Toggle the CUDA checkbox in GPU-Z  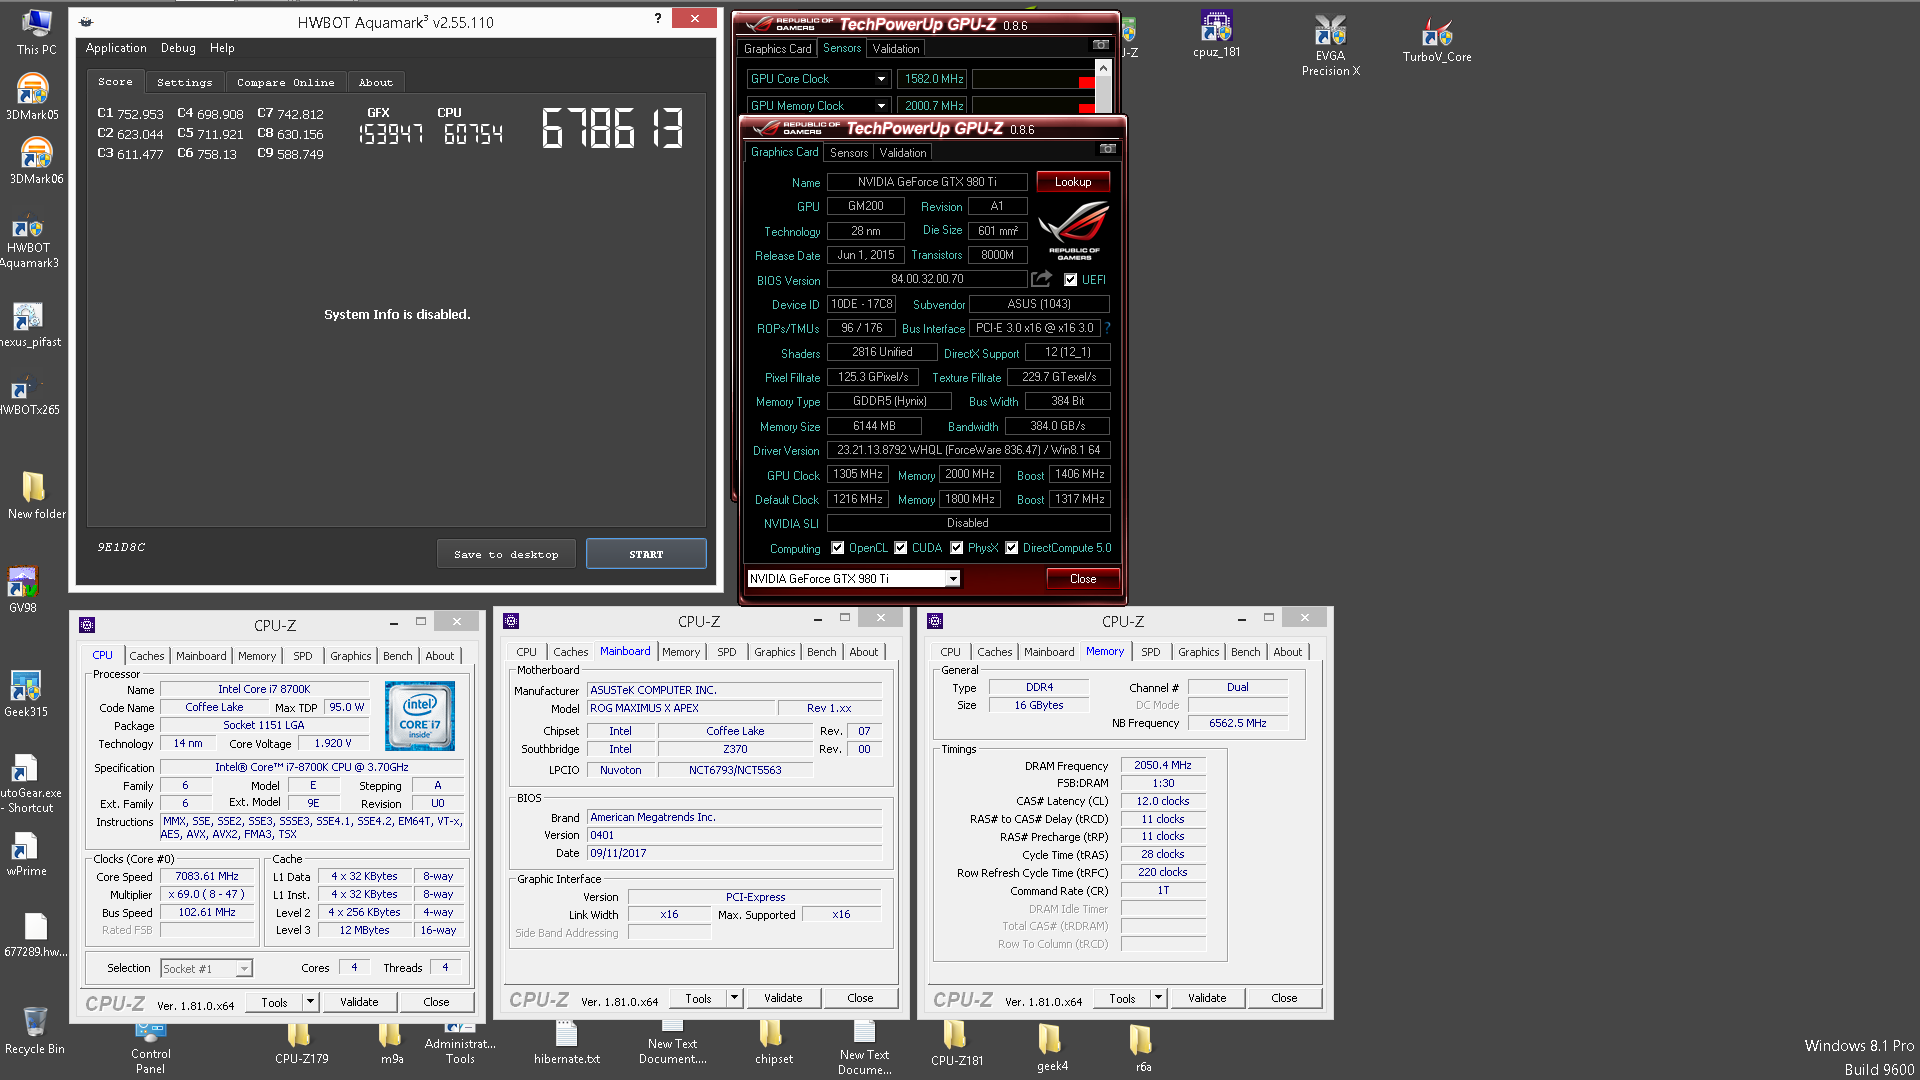(901, 548)
